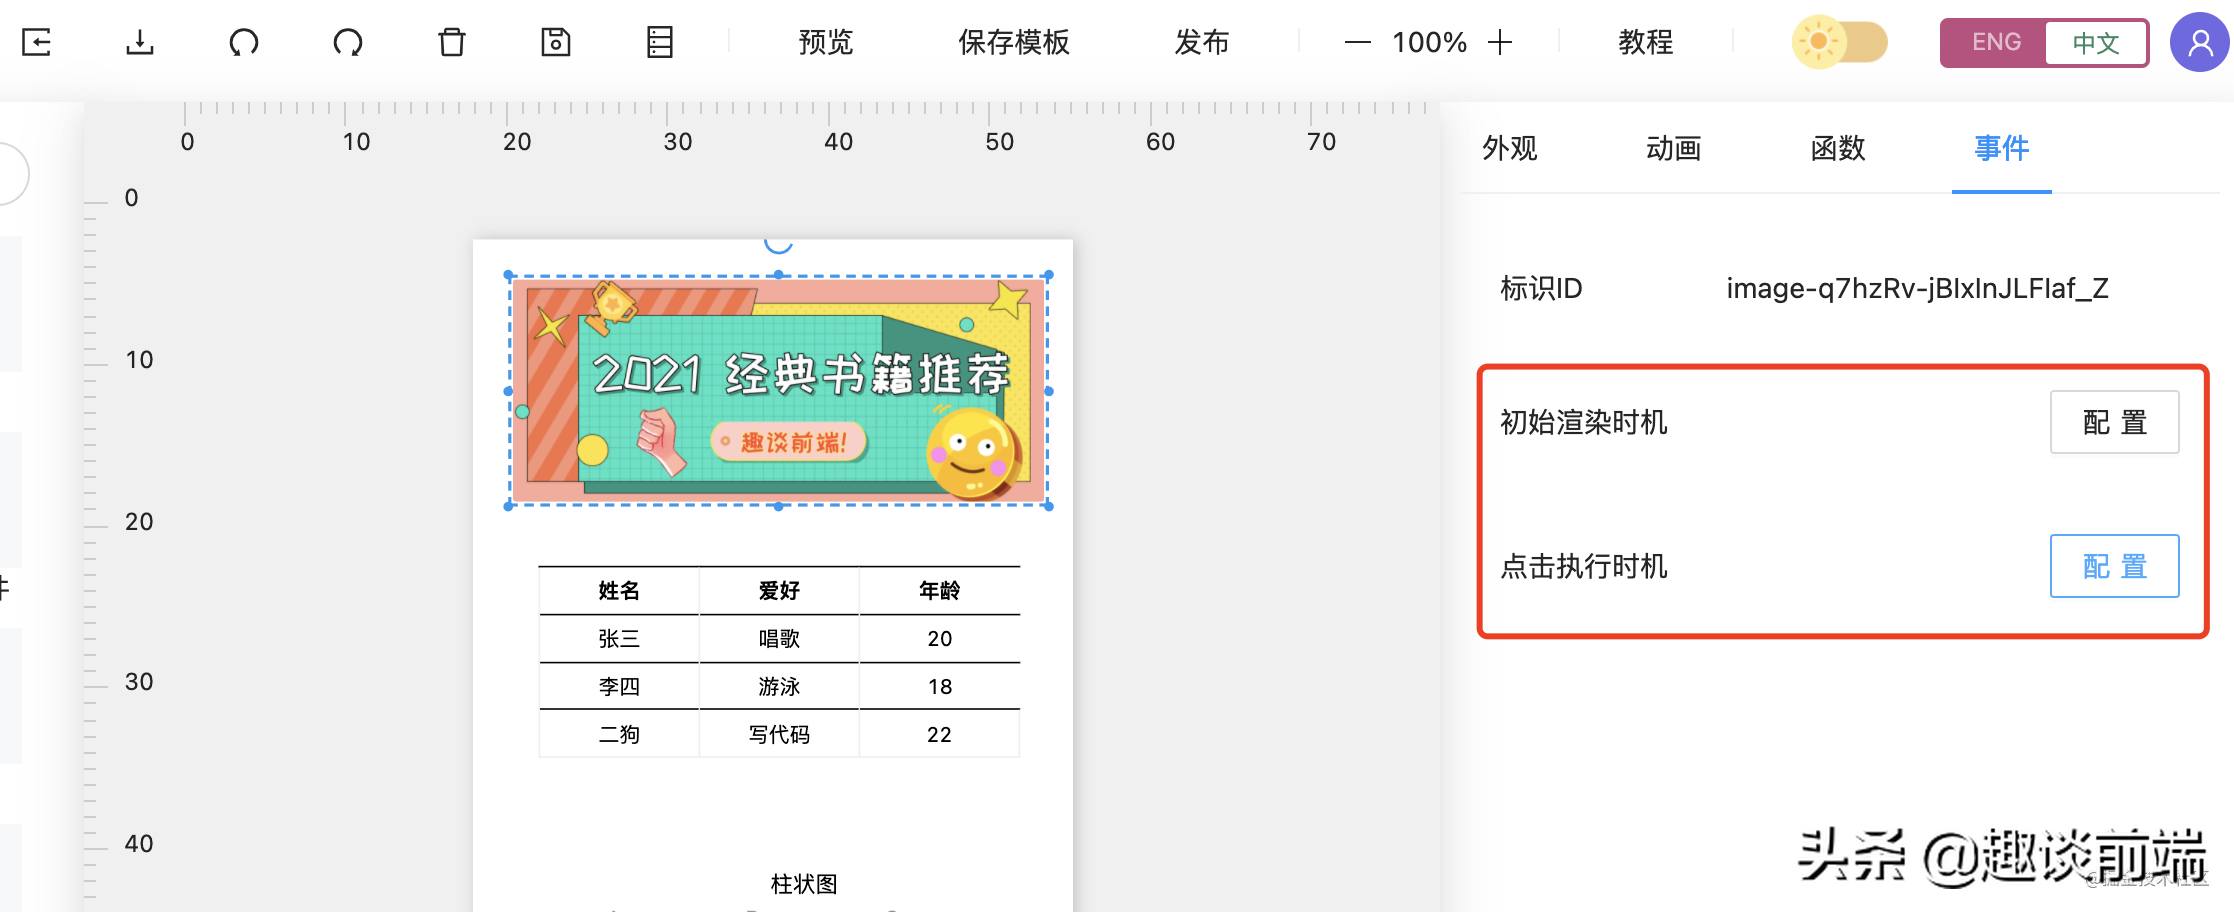The width and height of the screenshot is (2234, 912).
Task: Select 中文 language option
Action: [x=2096, y=42]
